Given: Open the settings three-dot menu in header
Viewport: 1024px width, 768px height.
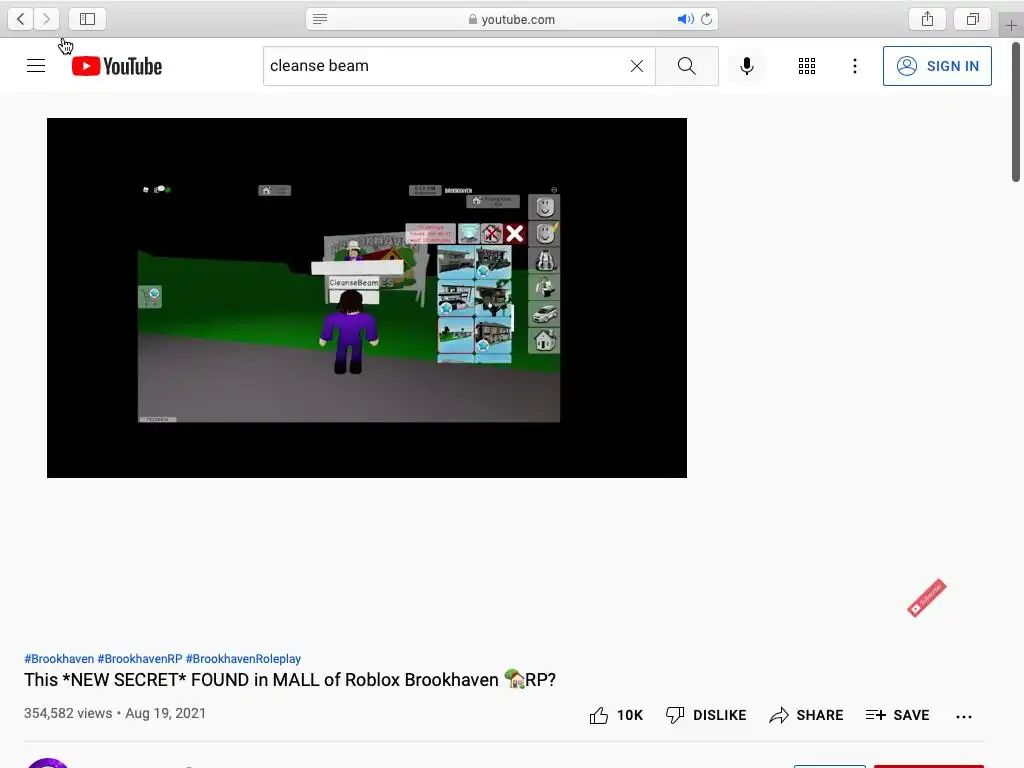Looking at the screenshot, I should (855, 66).
